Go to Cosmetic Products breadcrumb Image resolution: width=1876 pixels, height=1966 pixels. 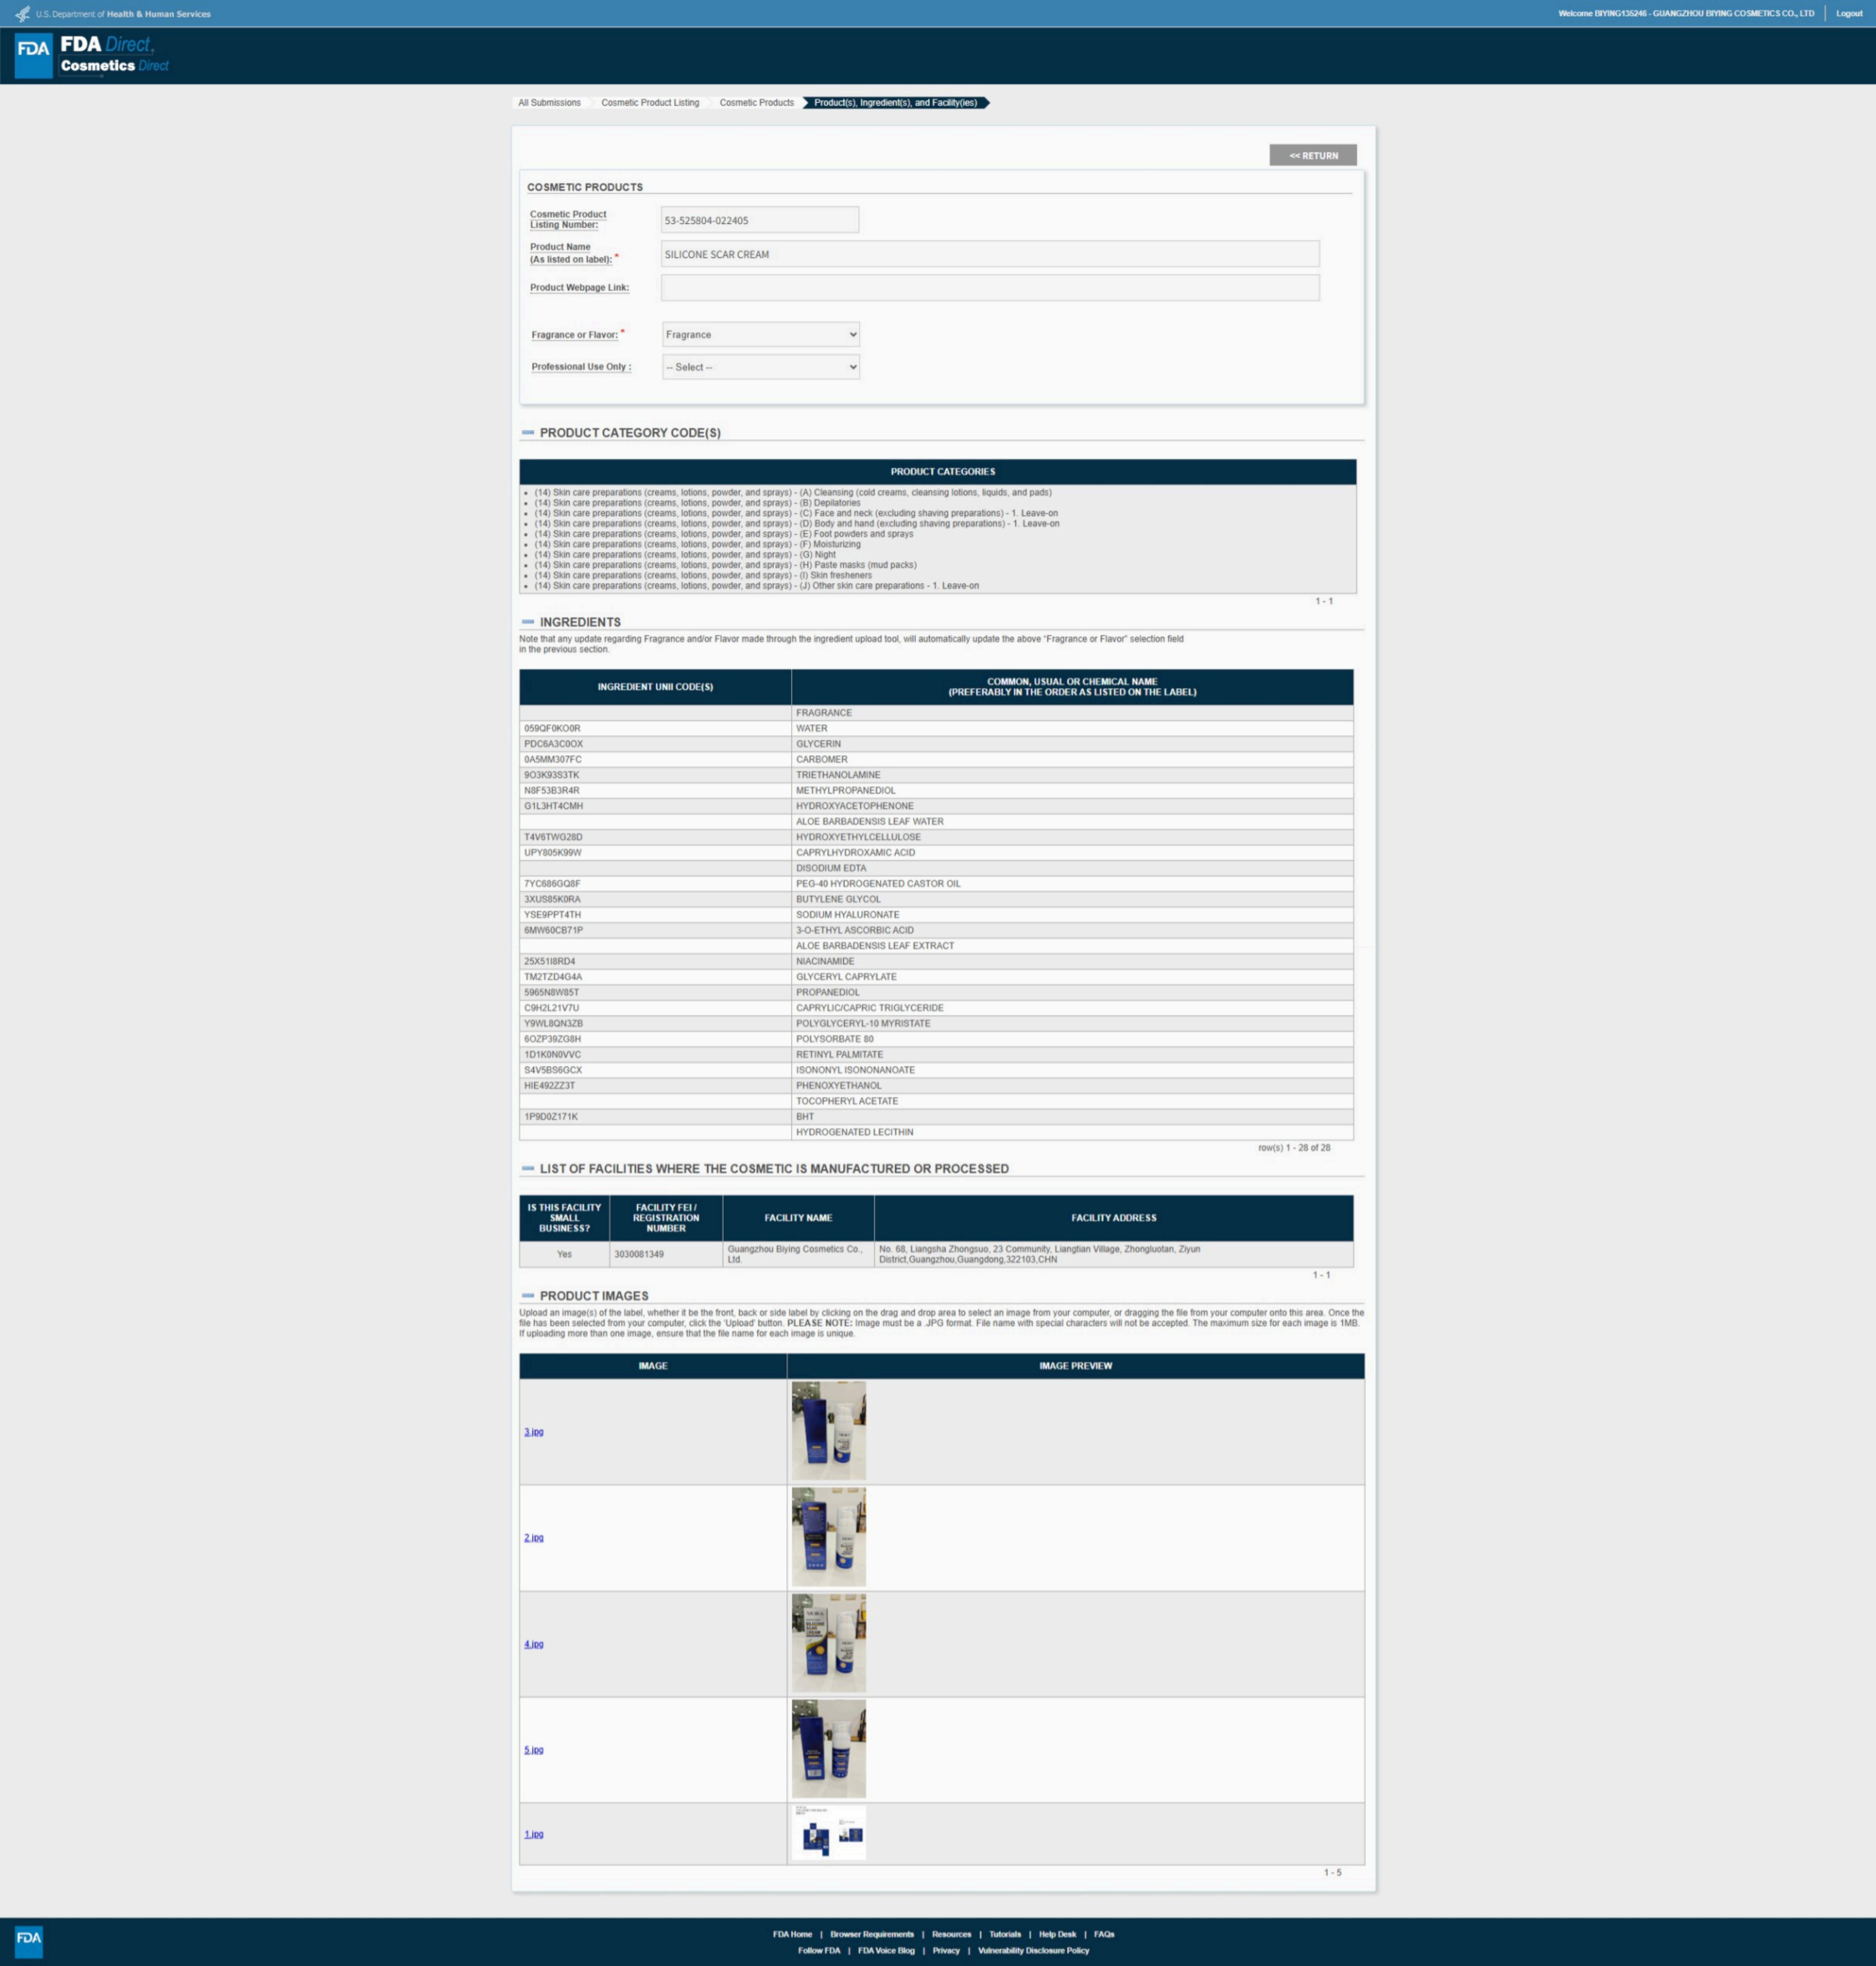[x=756, y=103]
